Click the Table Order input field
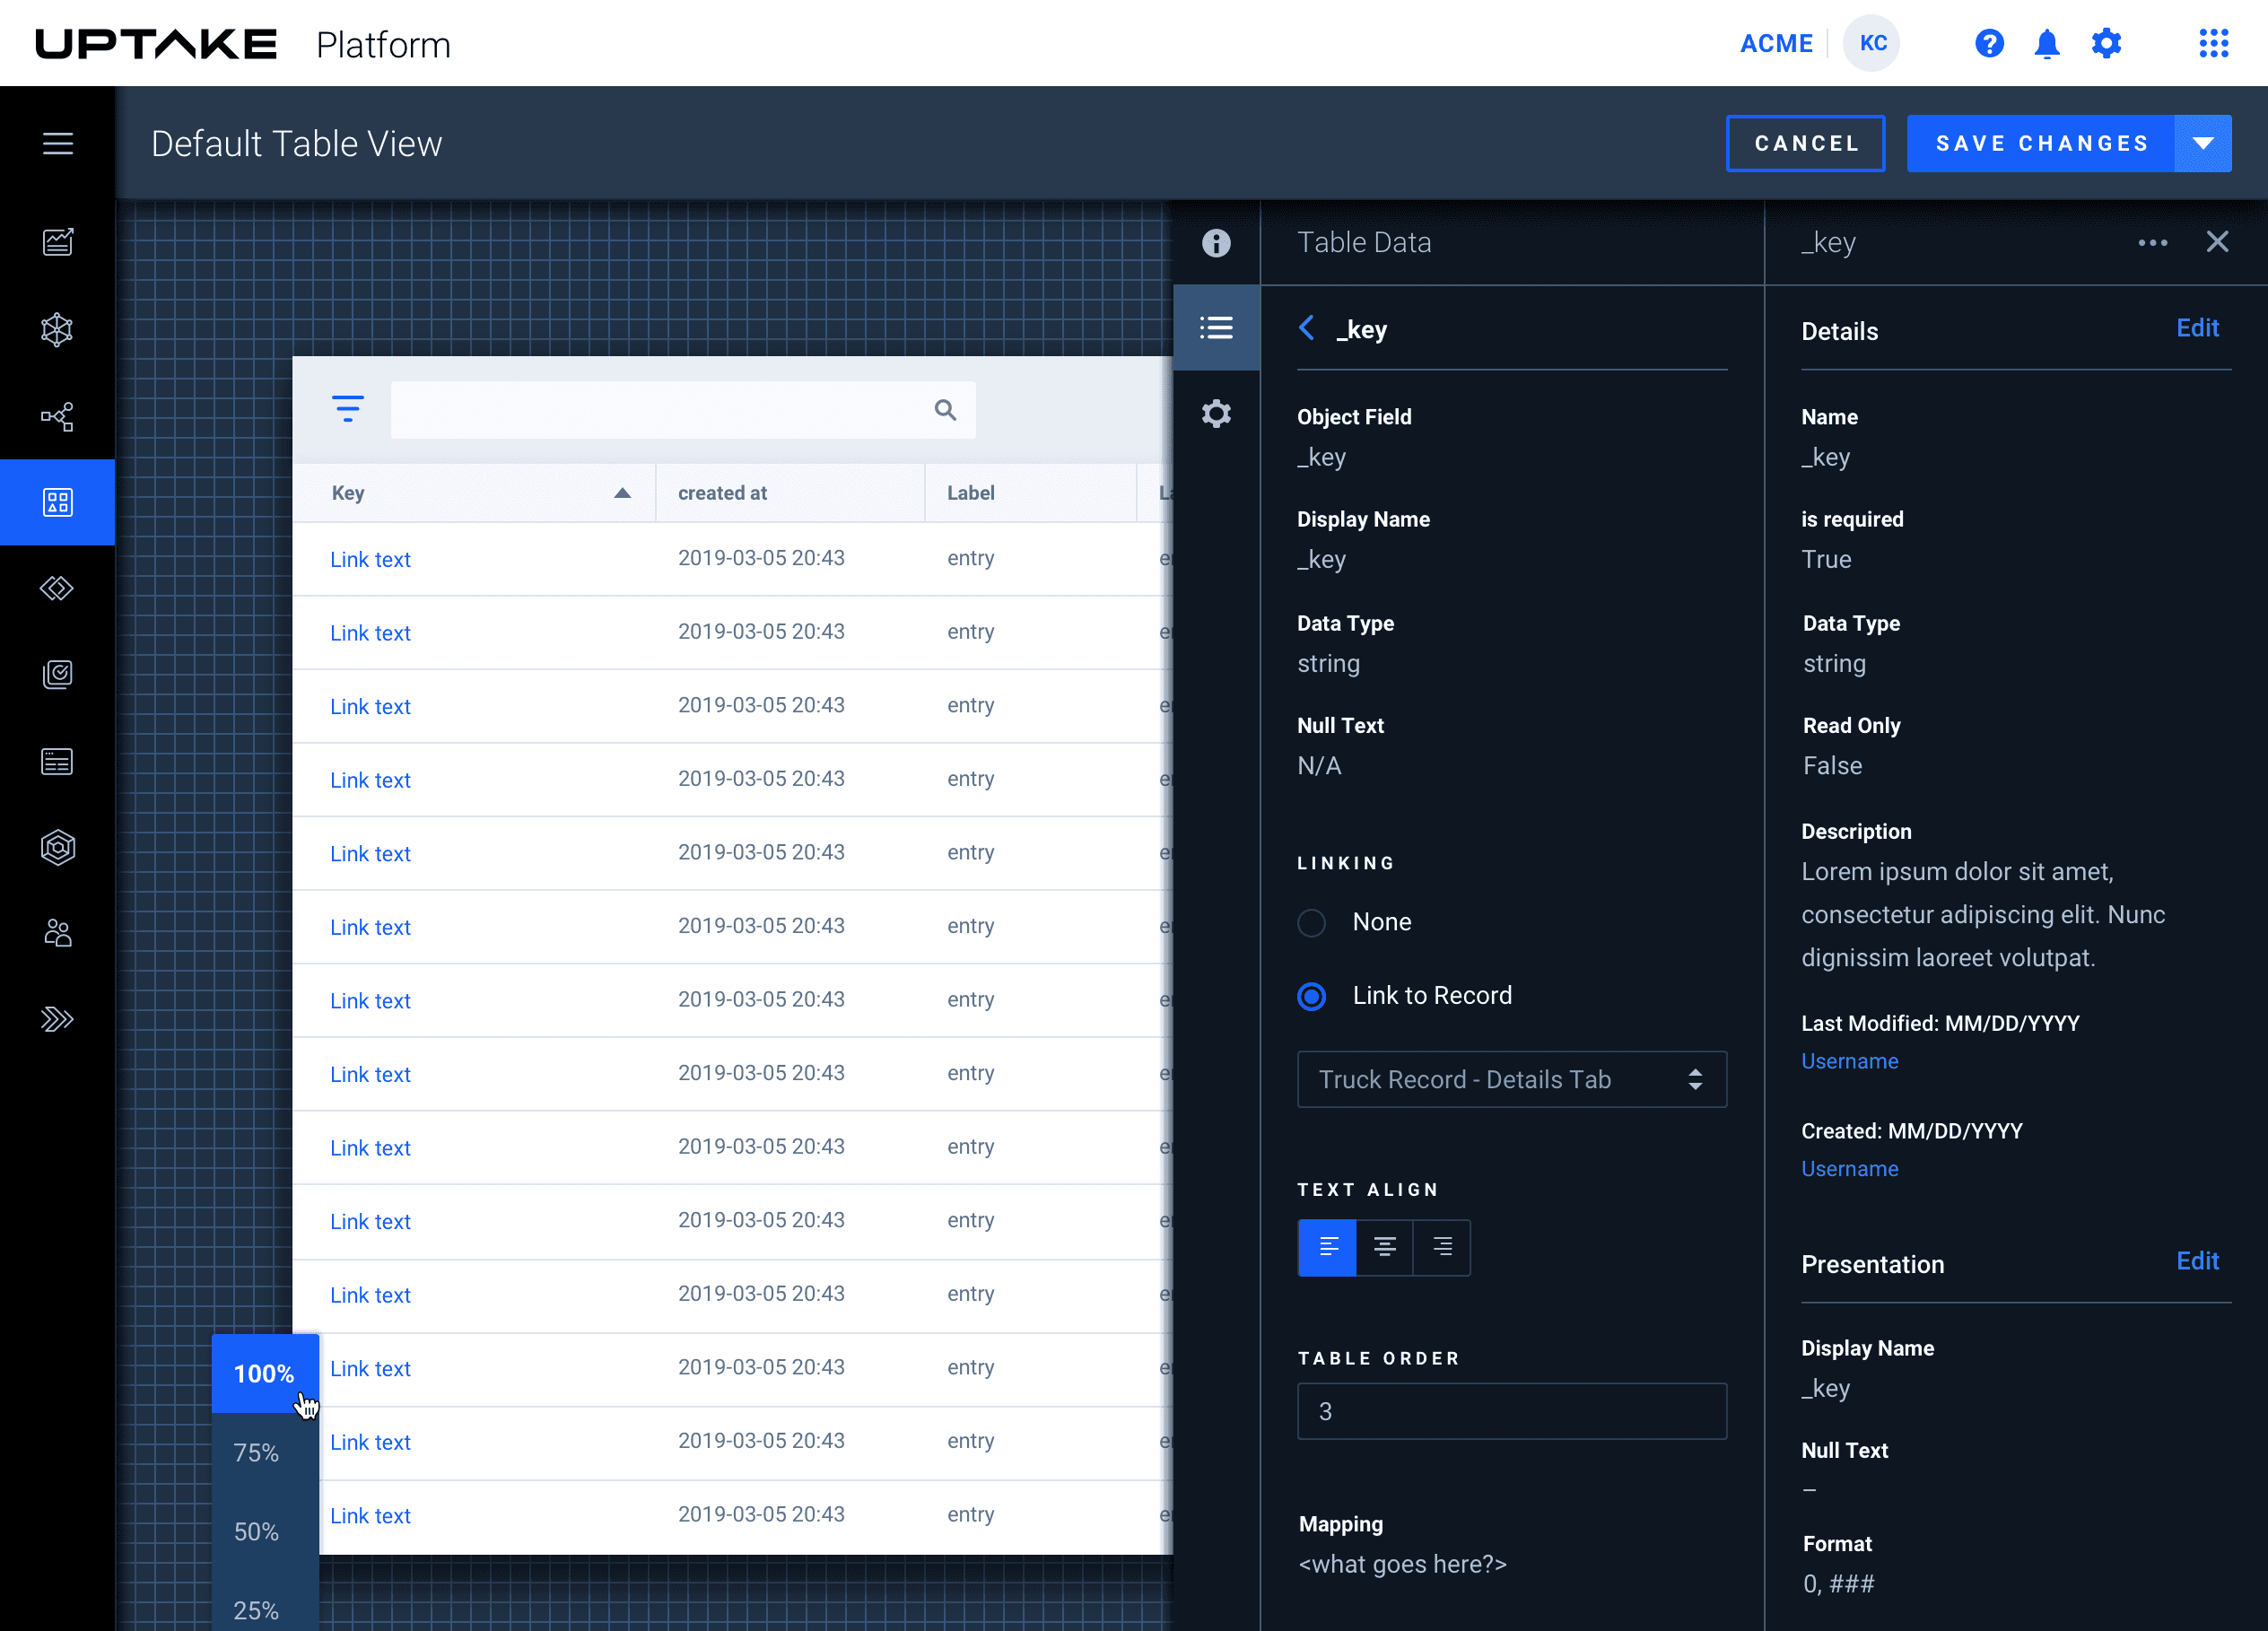 (x=1510, y=1411)
